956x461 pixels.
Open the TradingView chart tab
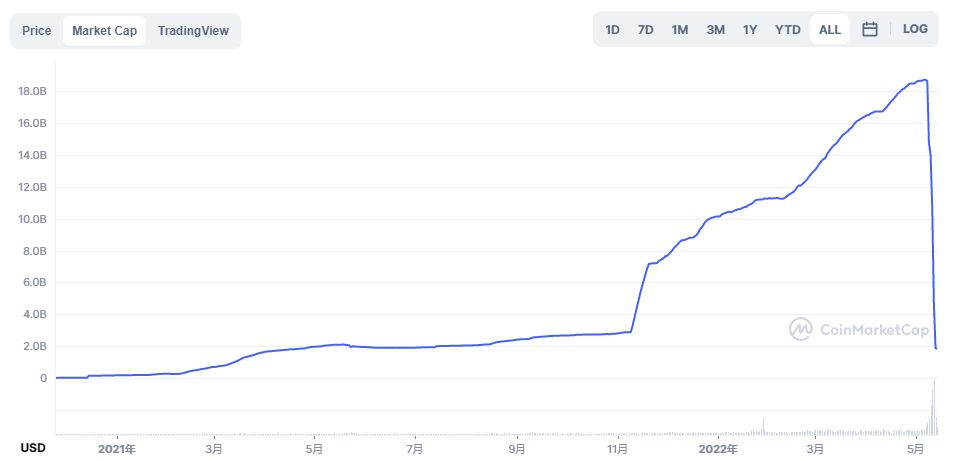193,31
